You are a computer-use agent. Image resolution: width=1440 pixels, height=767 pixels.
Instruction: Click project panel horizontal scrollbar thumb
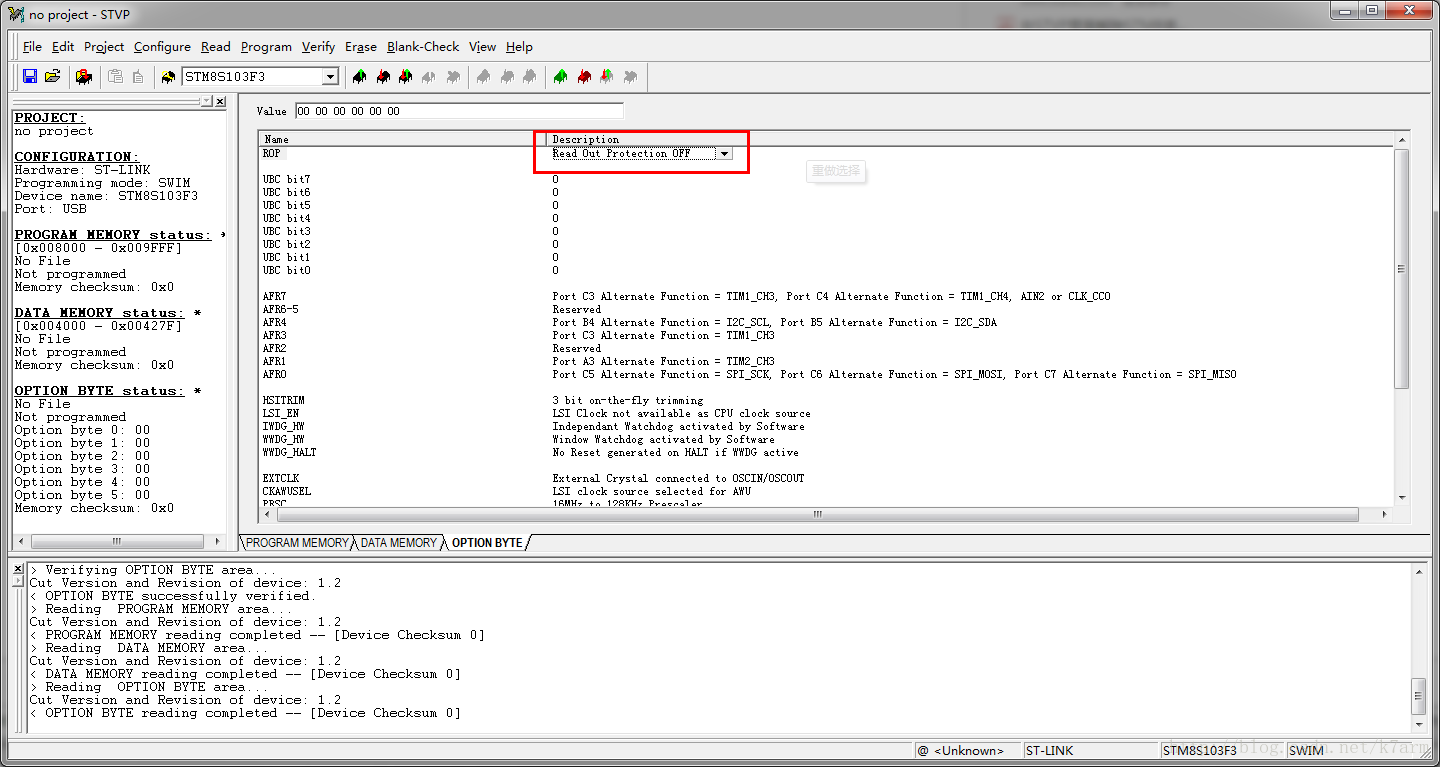click(x=116, y=541)
